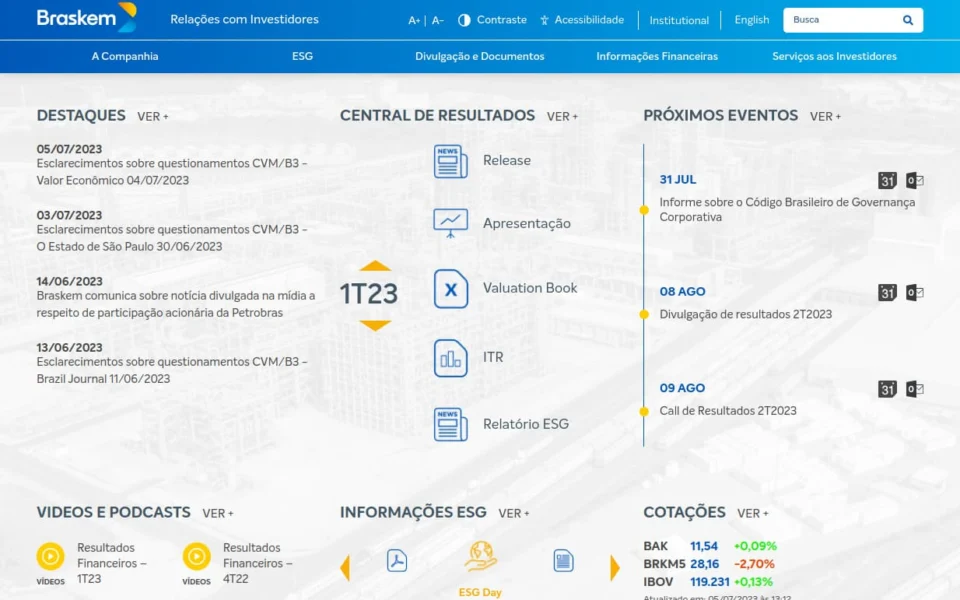
Task: Go to previous ESG carousel item
Action: pos(345,568)
